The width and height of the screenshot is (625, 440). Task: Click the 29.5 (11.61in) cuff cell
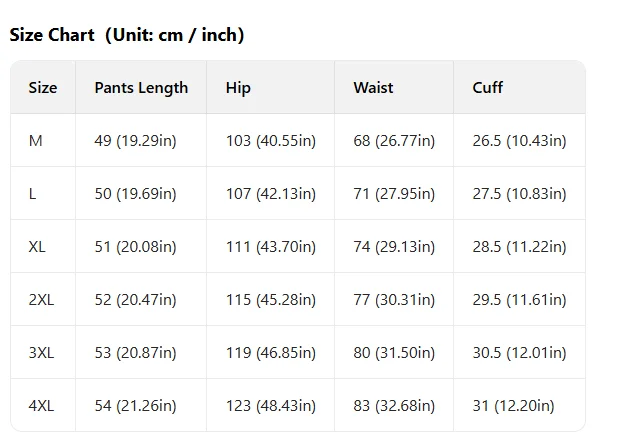tap(519, 300)
